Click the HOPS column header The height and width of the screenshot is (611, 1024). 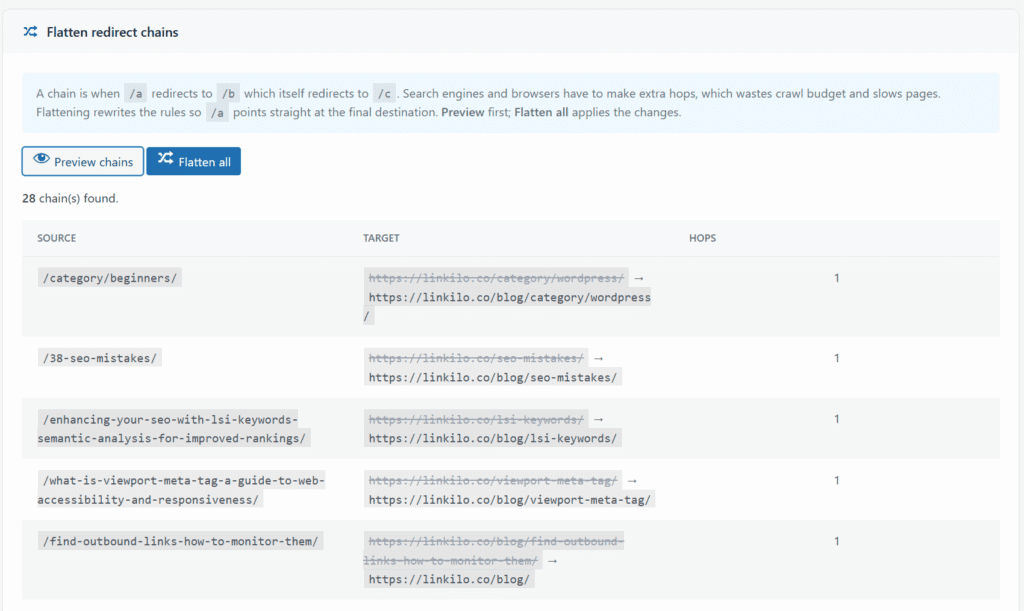[703, 238]
